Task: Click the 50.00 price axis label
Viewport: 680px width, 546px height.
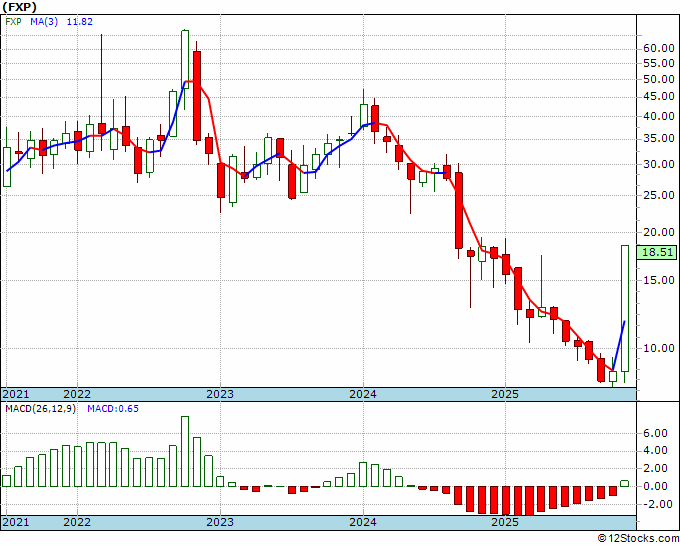Action: 658,79
